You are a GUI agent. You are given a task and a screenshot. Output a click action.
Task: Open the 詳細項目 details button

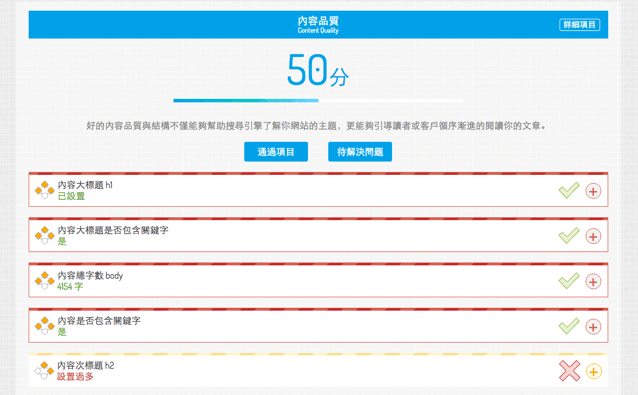579,25
